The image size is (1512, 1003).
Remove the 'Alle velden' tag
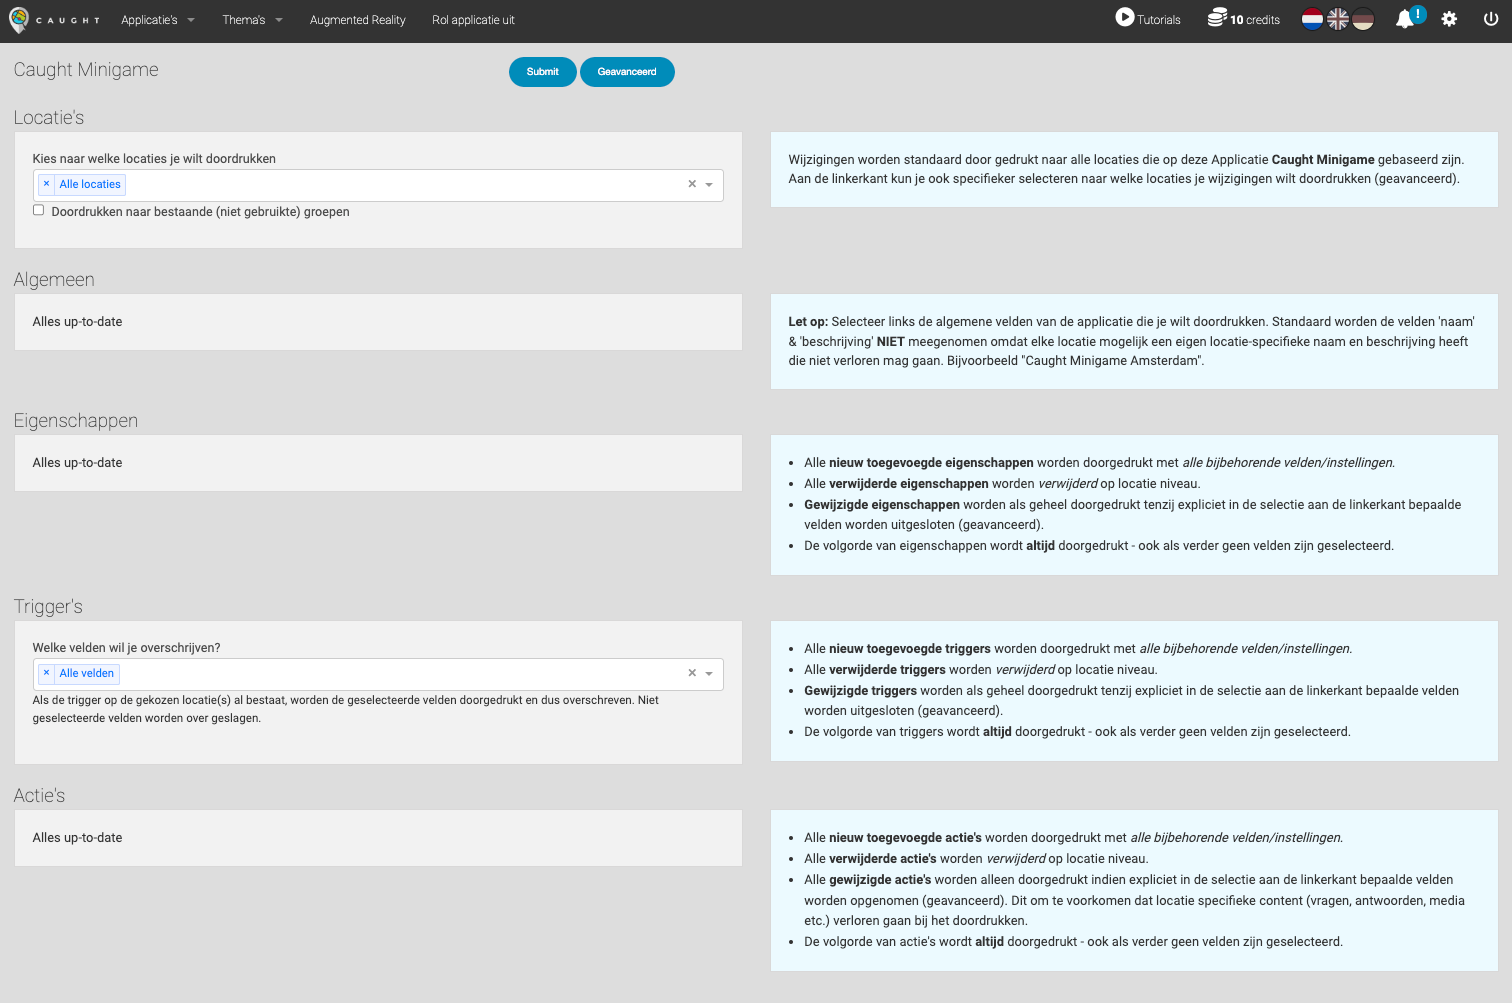46,673
